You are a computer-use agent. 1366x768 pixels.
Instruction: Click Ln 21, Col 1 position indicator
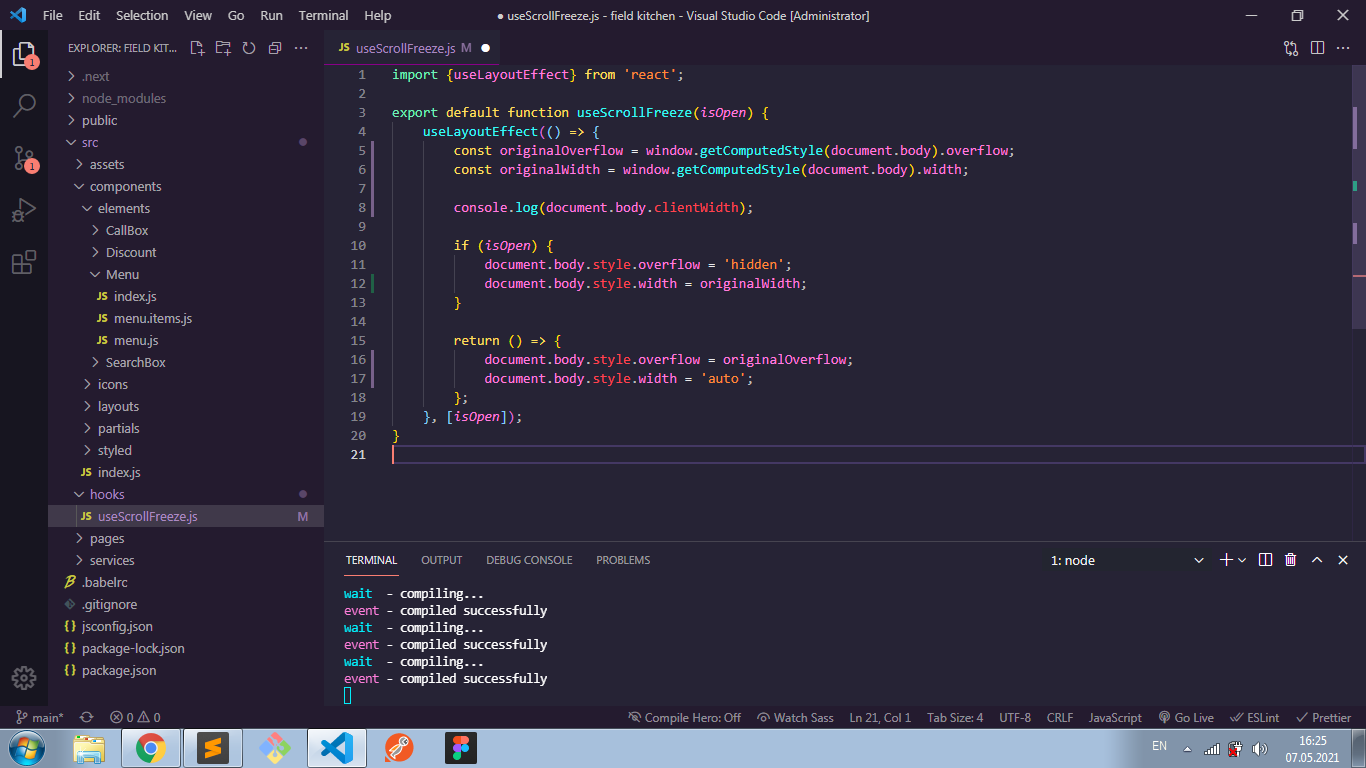pos(880,717)
